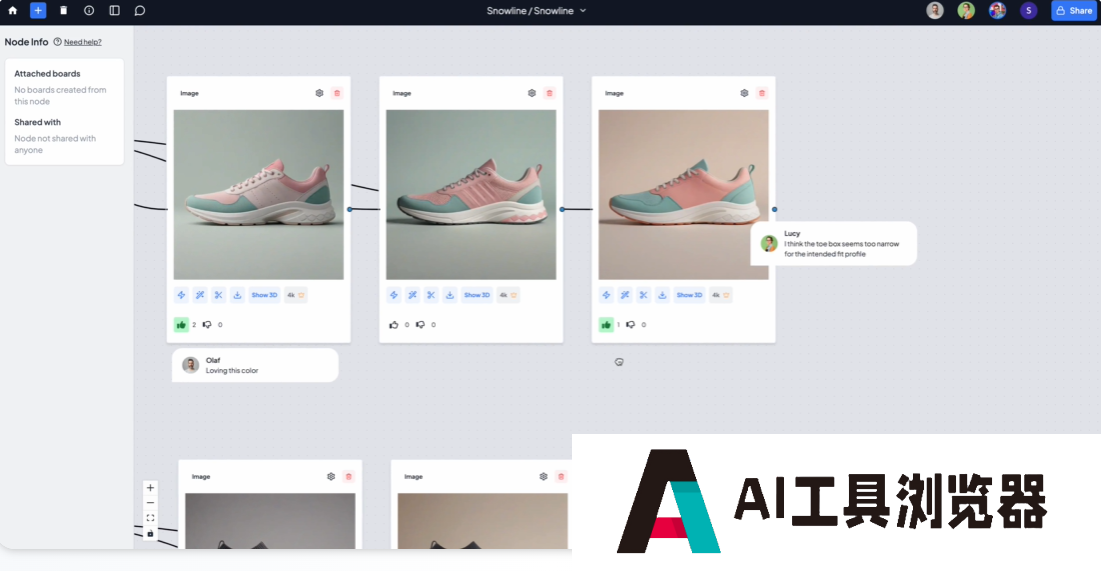Open Lucy's comment about toe box
1101x571 pixels.
833,244
